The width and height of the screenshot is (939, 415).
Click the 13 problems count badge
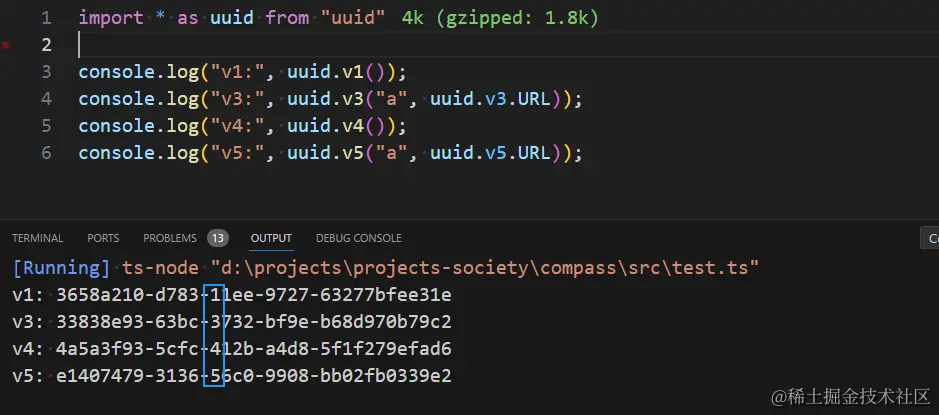(218, 238)
